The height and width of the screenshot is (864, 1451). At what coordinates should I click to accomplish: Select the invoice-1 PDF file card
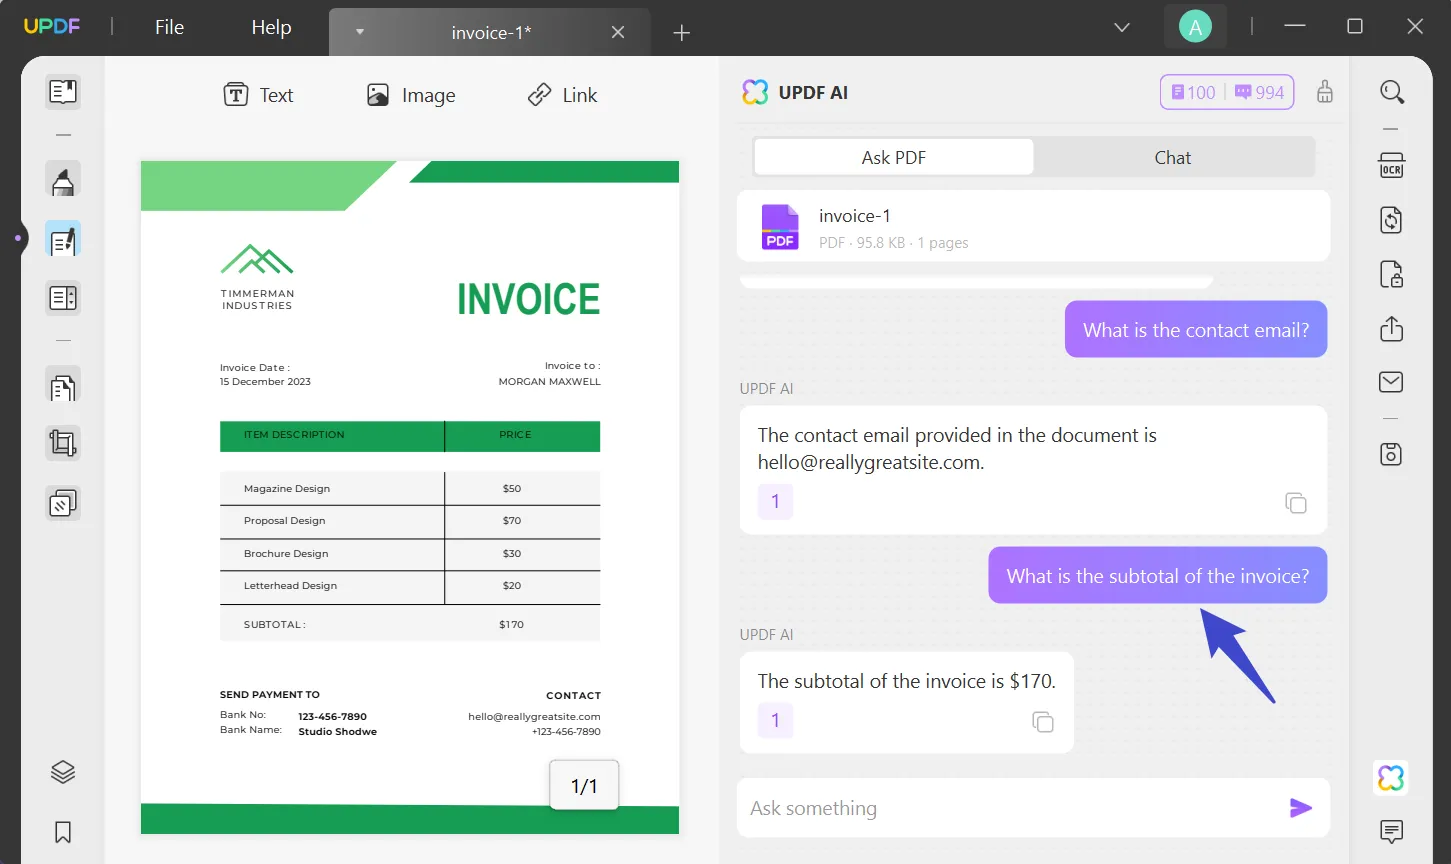click(x=1033, y=227)
